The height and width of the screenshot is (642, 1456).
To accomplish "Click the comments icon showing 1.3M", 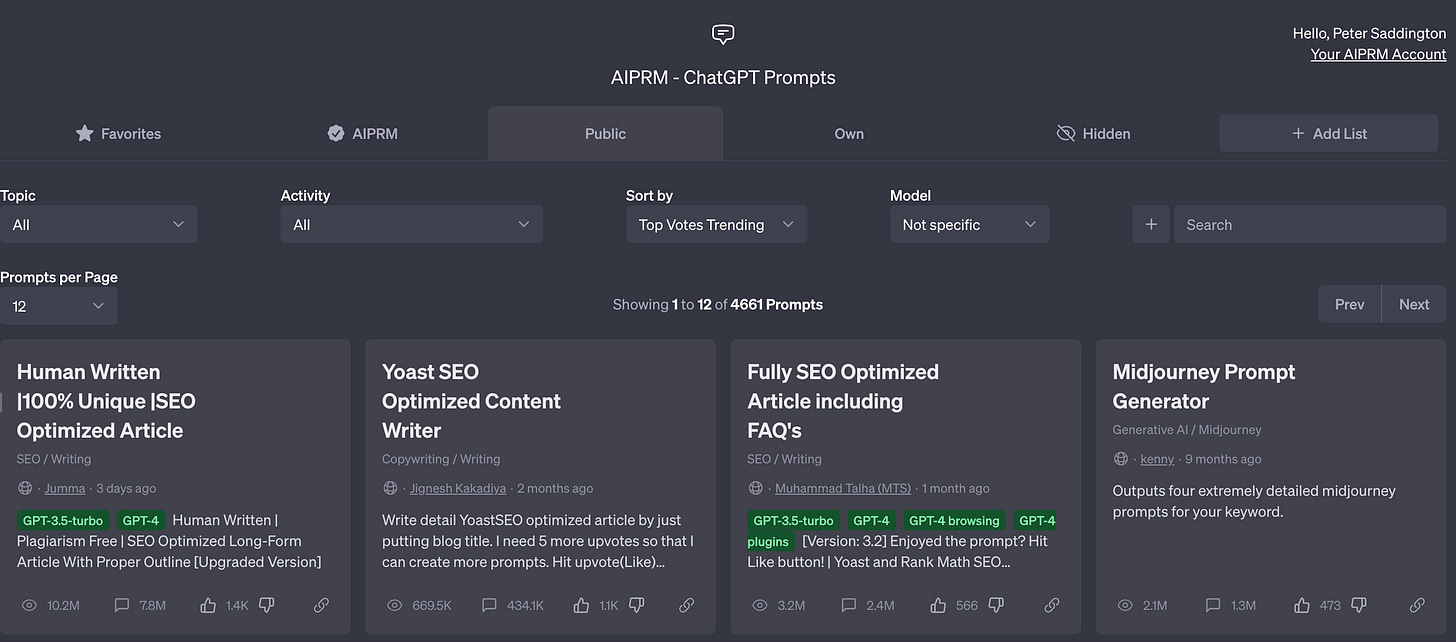I will pos(1213,605).
